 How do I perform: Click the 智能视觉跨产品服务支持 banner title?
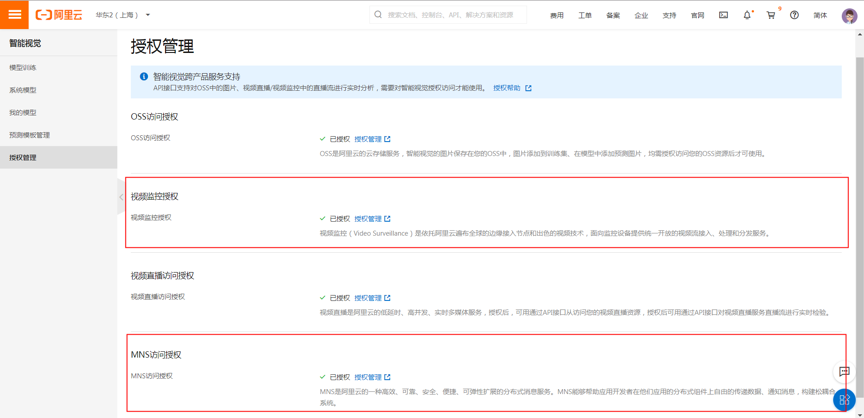pos(197,77)
